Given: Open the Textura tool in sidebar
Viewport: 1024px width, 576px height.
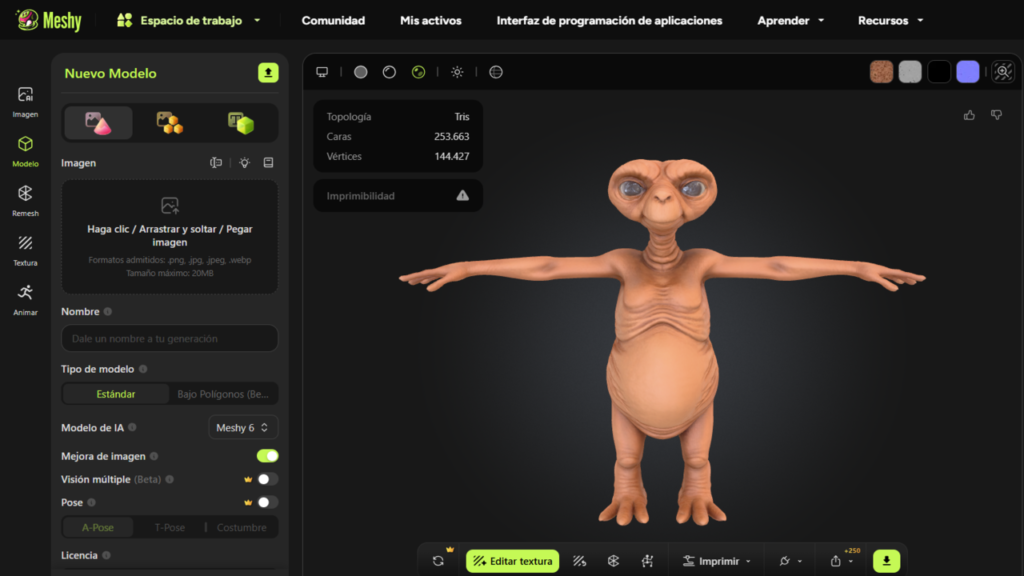Looking at the screenshot, I should [25, 250].
